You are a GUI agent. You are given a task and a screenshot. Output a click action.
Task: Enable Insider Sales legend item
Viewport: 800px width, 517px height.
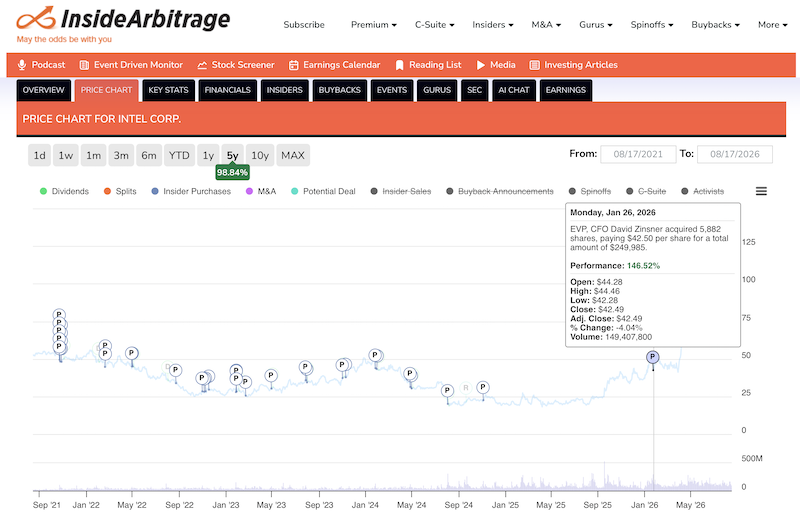tap(401, 191)
